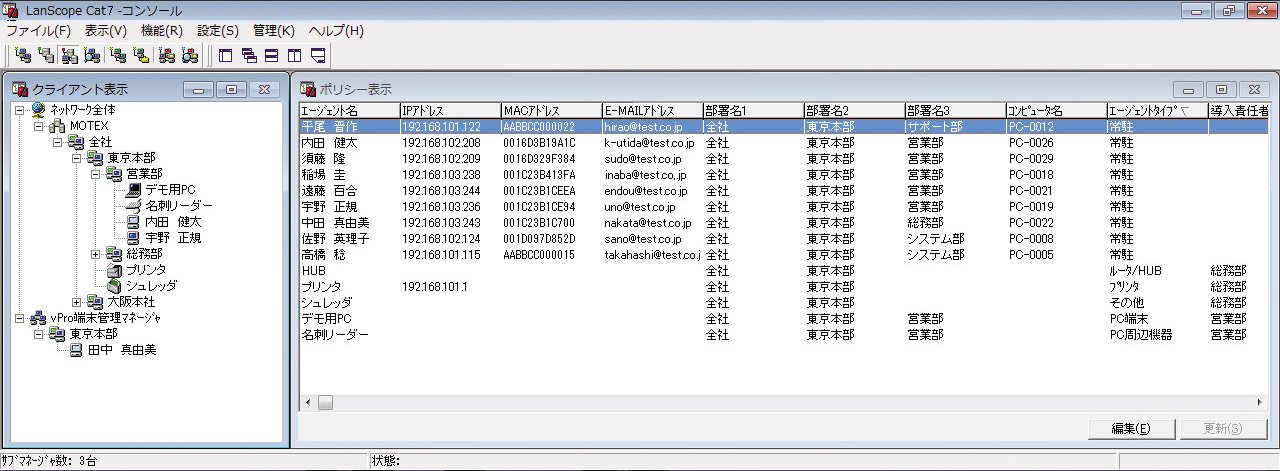Click the MAC cell AABBCC000015
This screenshot has width=1280, height=471.
[539, 255]
